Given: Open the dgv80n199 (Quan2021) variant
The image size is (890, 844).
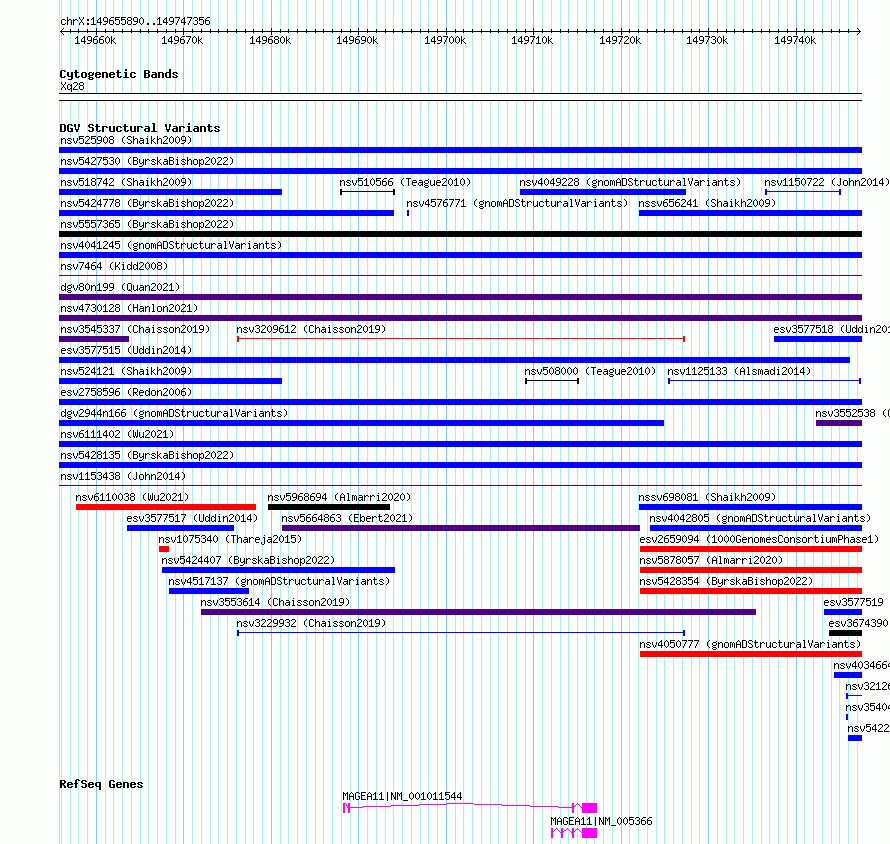Looking at the screenshot, I should tap(120, 287).
